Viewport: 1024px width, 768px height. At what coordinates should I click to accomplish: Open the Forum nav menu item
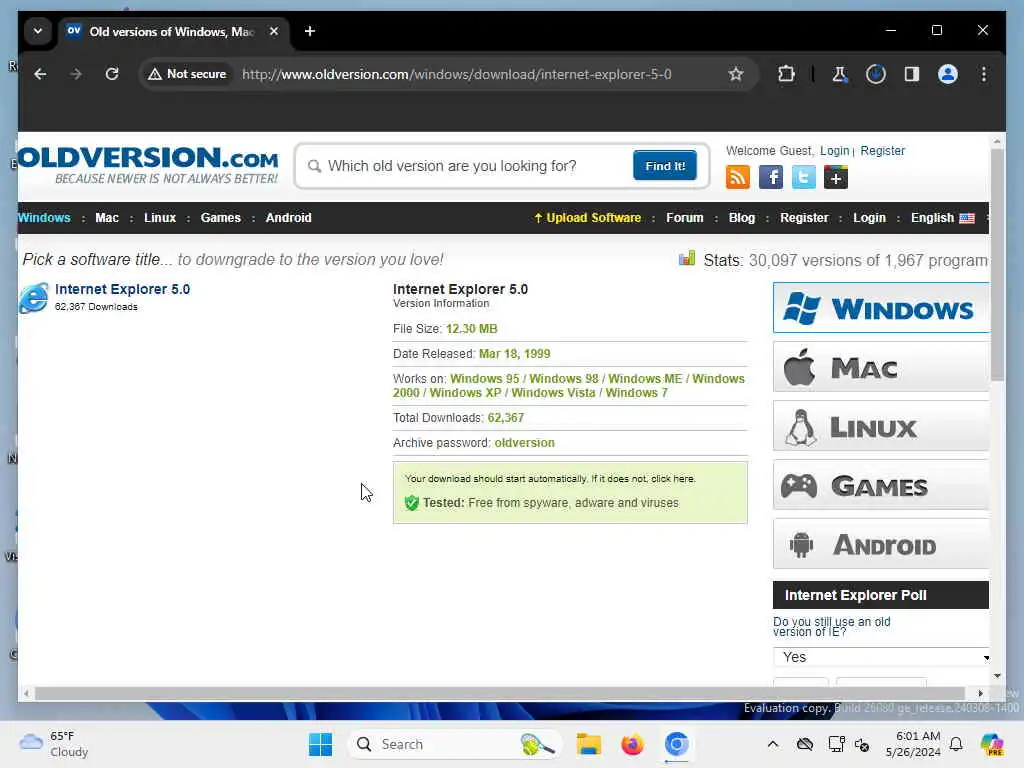[x=684, y=218]
